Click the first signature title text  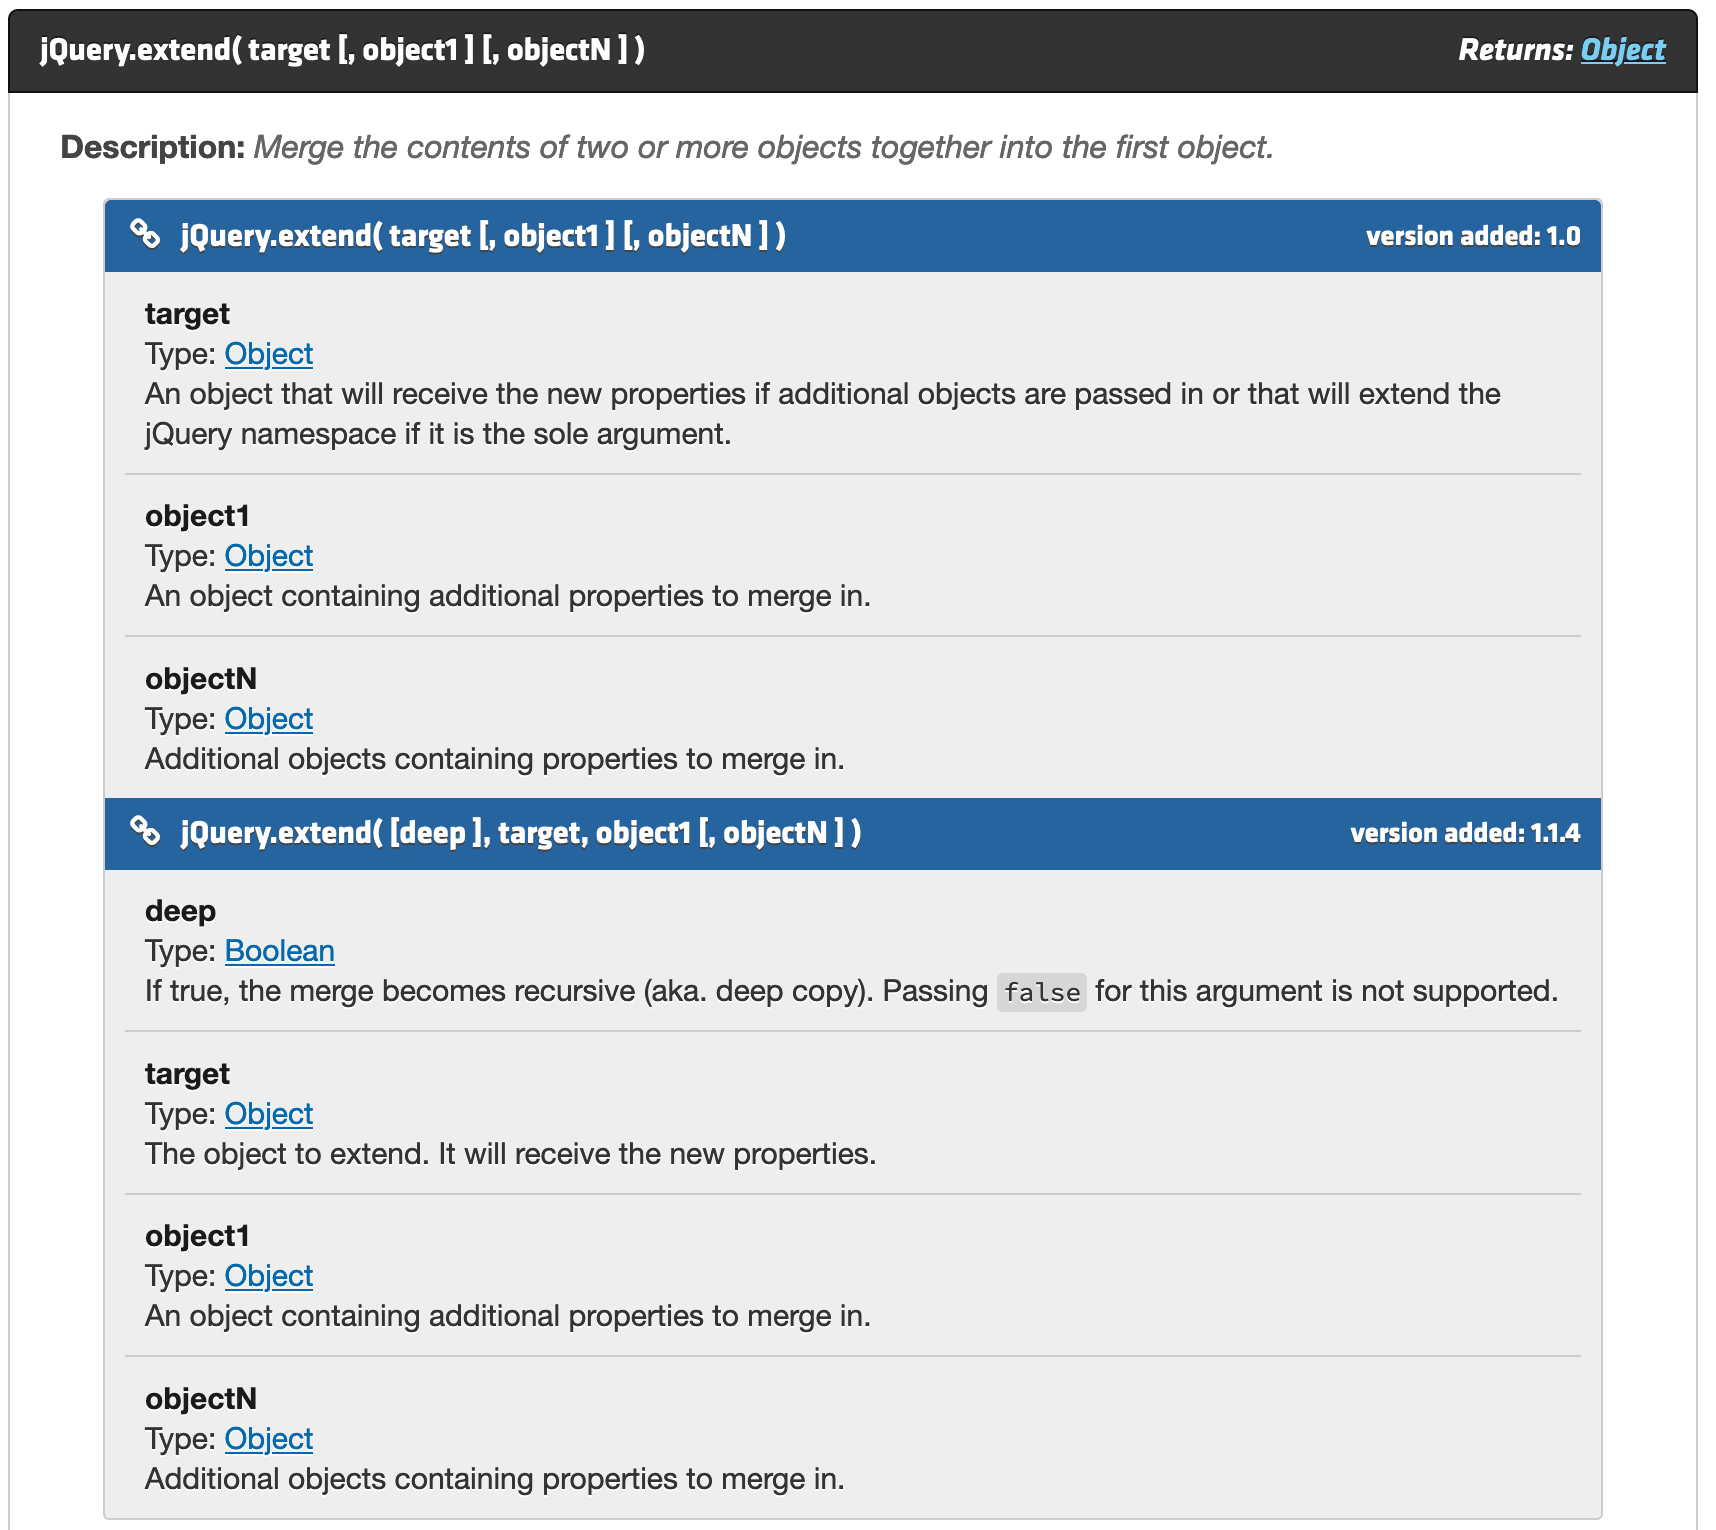click(x=483, y=235)
